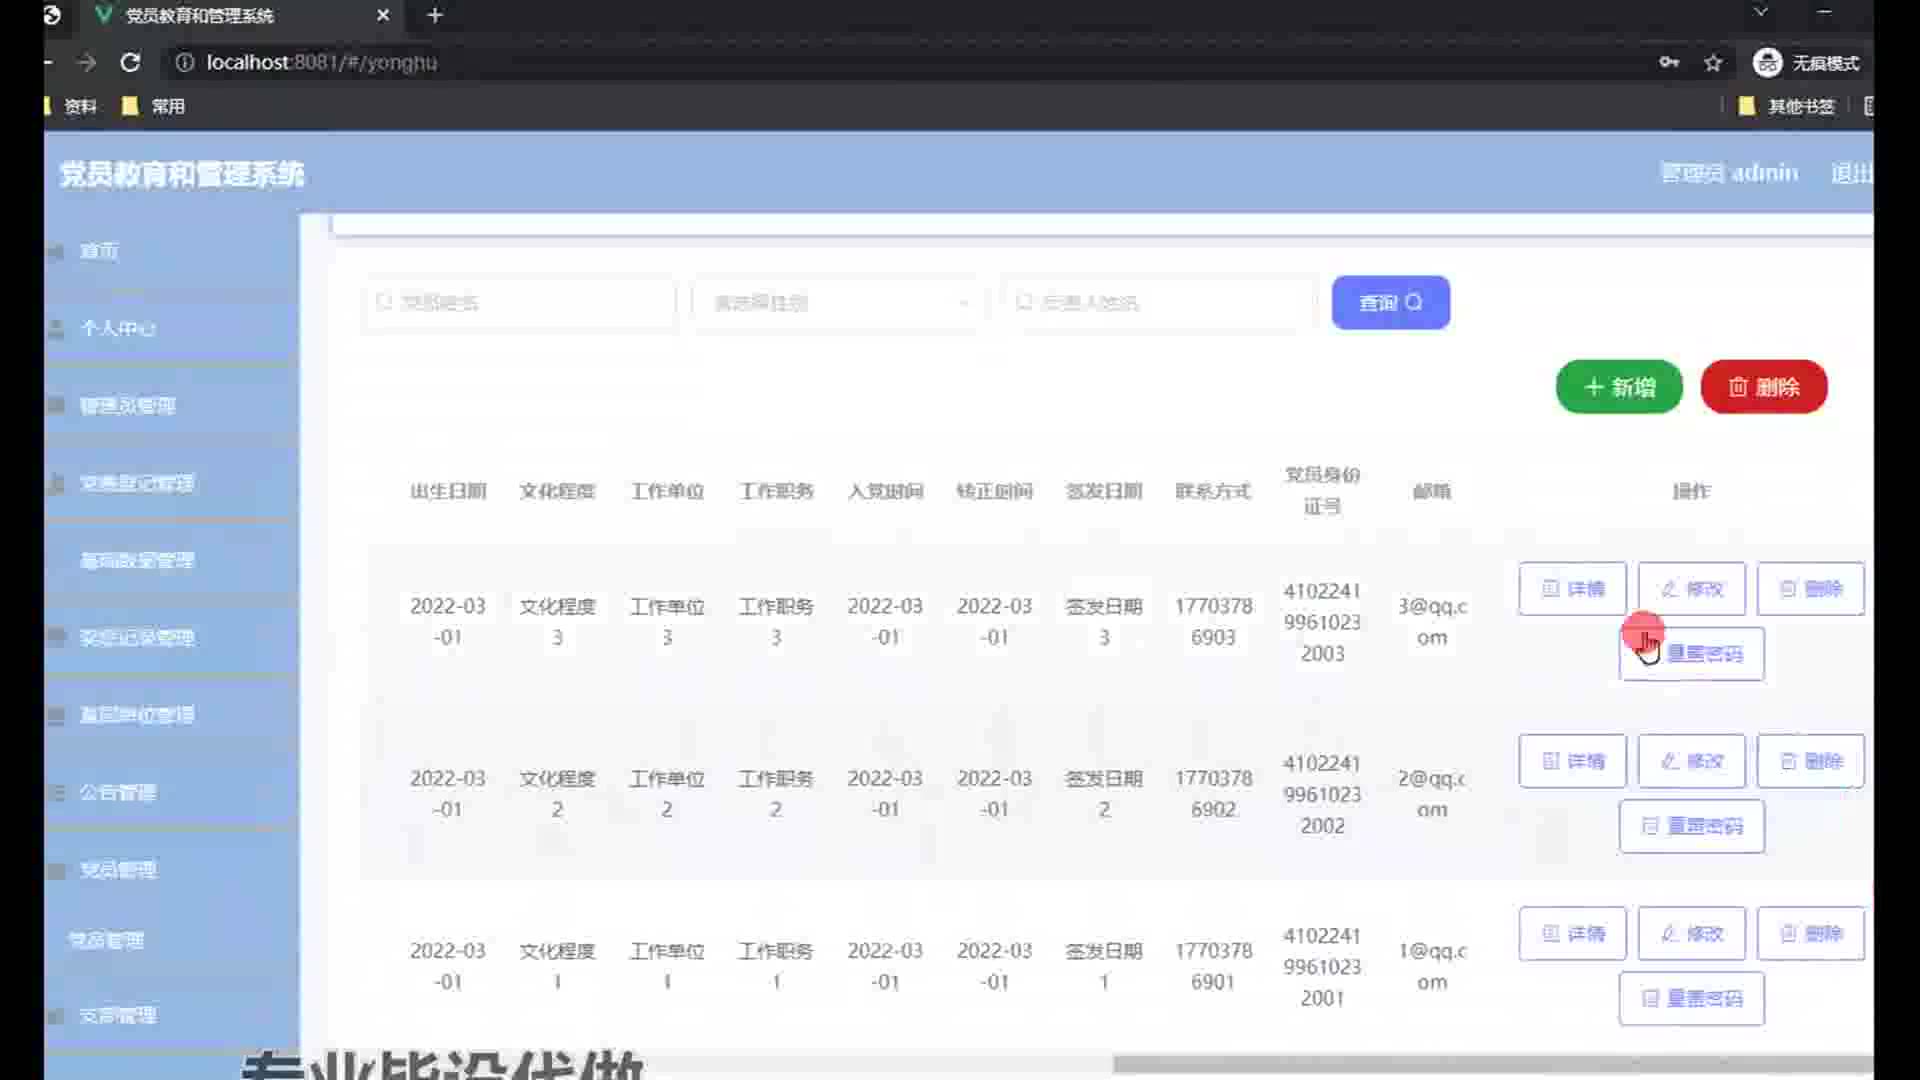Screen dimensions: 1920x1080
Task: Click the 联系方式 column header
Action: 1213,491
